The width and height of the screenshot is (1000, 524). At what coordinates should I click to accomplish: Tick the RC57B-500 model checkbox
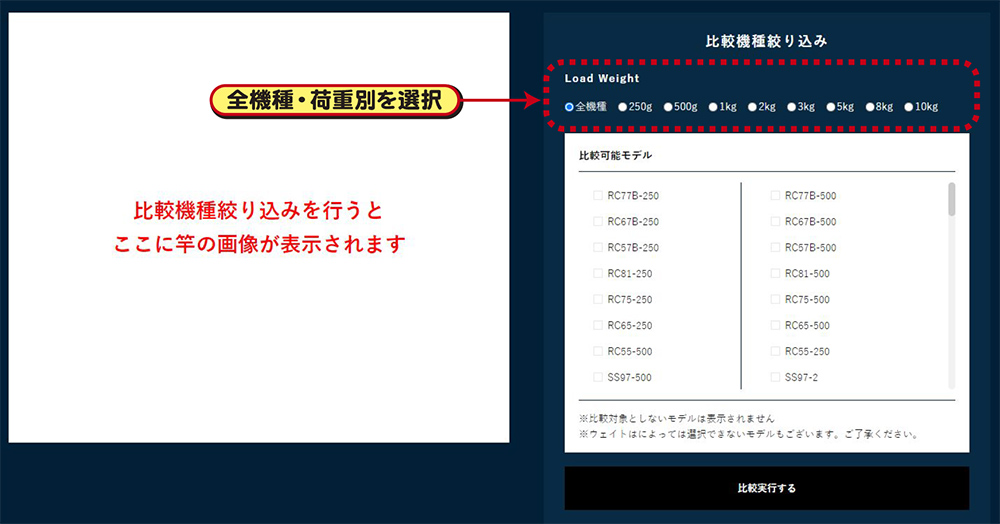point(775,248)
